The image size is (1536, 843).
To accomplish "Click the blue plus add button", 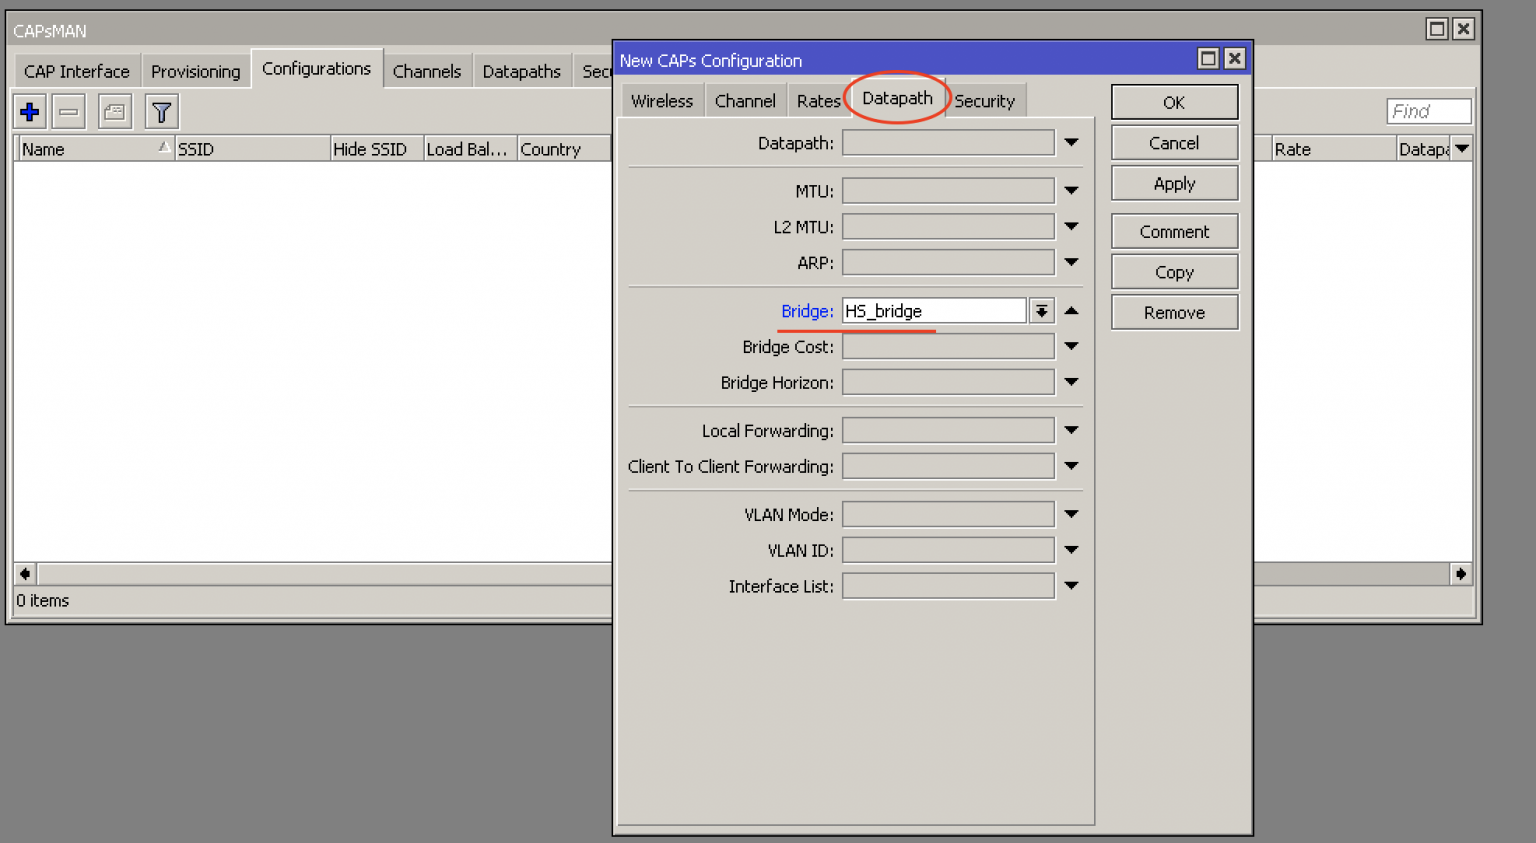I will click(x=30, y=112).
